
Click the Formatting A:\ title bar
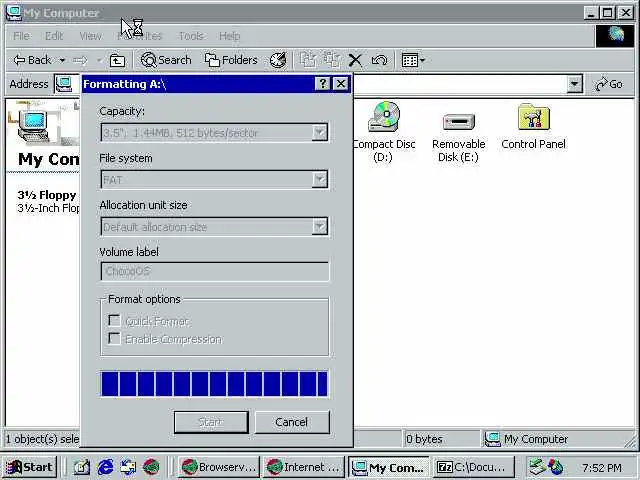click(x=198, y=84)
